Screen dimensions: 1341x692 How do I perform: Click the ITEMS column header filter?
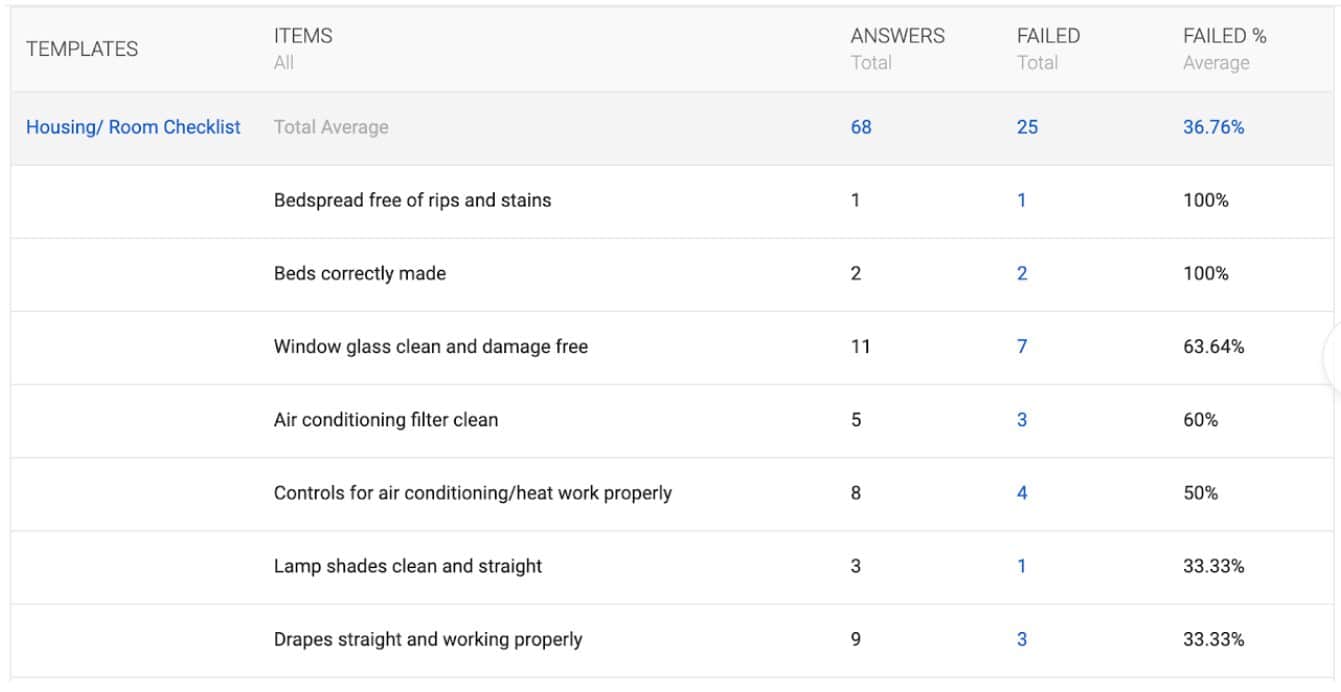[303, 48]
